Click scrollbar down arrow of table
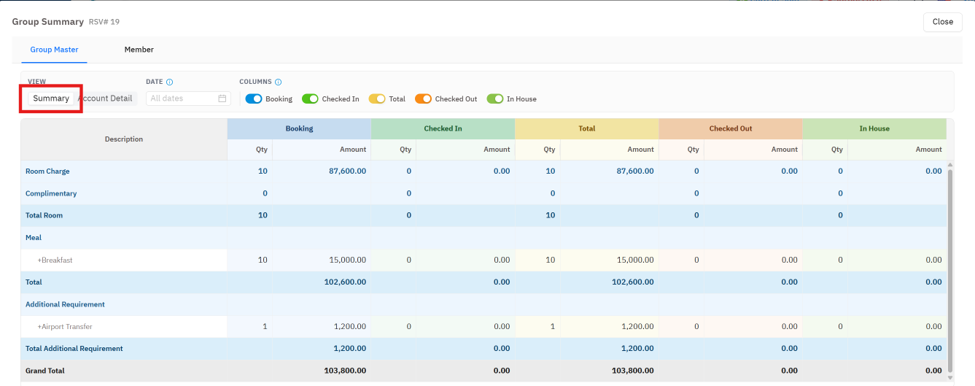The width and height of the screenshot is (975, 386). tap(950, 377)
